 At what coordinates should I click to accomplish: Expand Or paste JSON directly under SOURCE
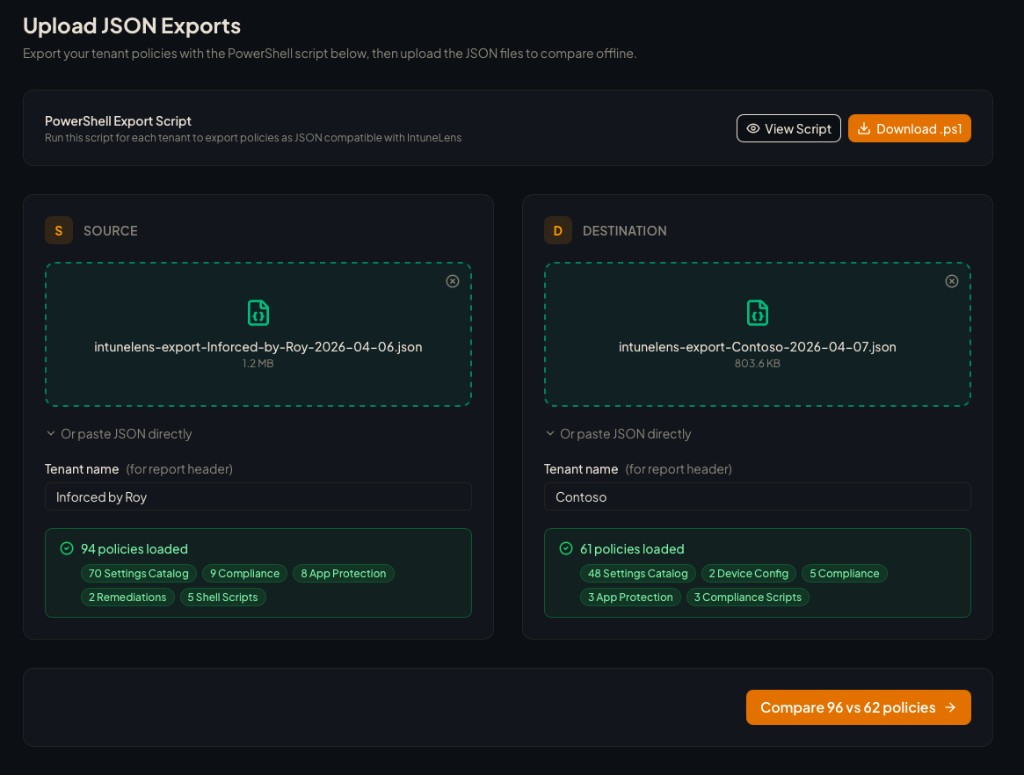click(x=117, y=434)
